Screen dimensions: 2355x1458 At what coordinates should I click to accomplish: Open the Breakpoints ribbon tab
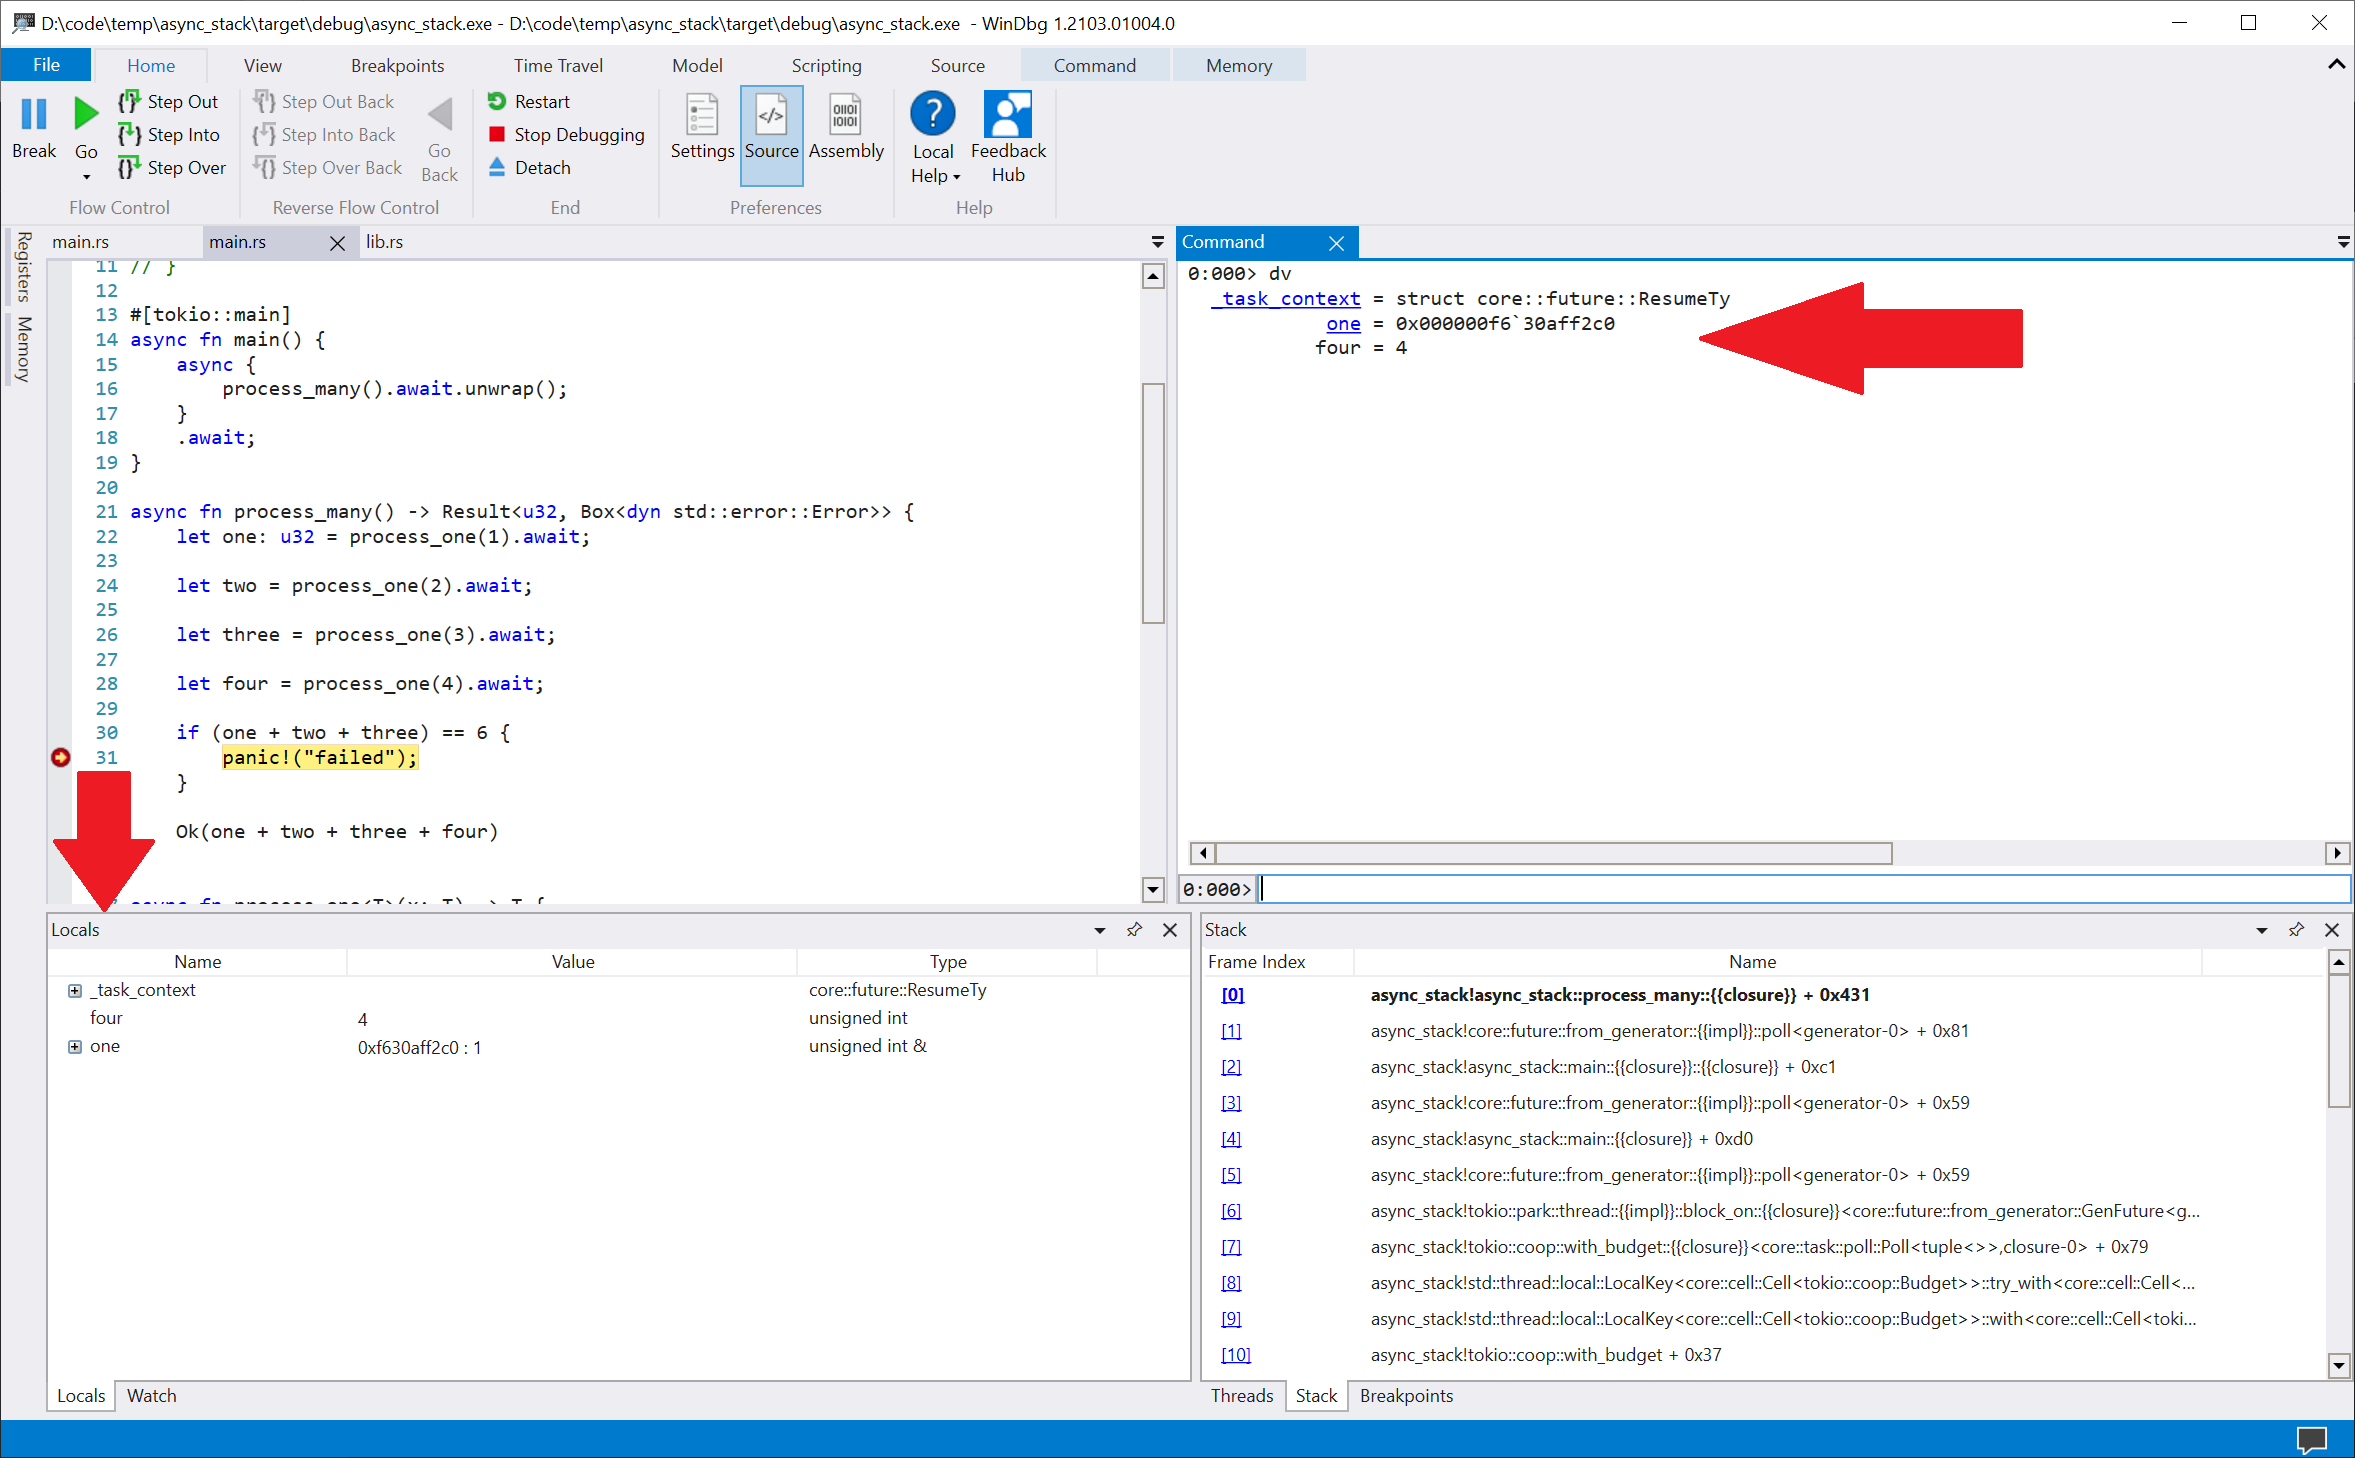tap(397, 66)
